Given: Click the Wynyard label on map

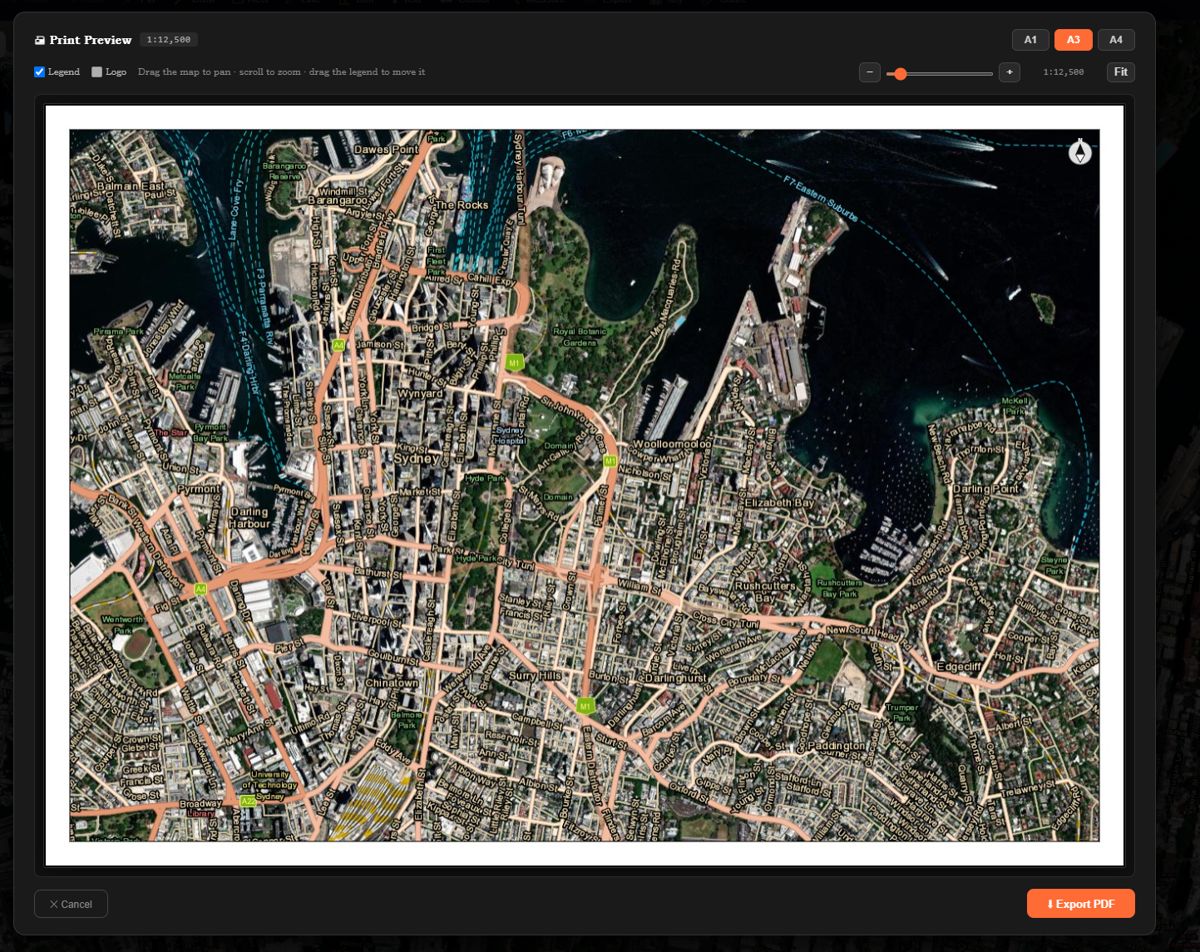Looking at the screenshot, I should pos(420,394).
